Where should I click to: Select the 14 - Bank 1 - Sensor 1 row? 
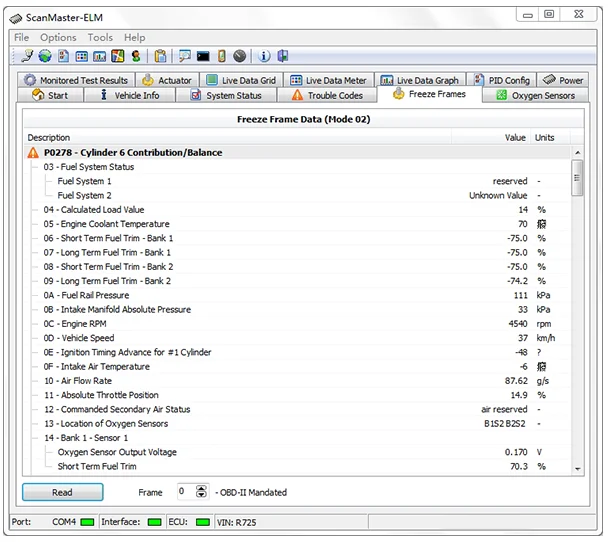(298, 438)
